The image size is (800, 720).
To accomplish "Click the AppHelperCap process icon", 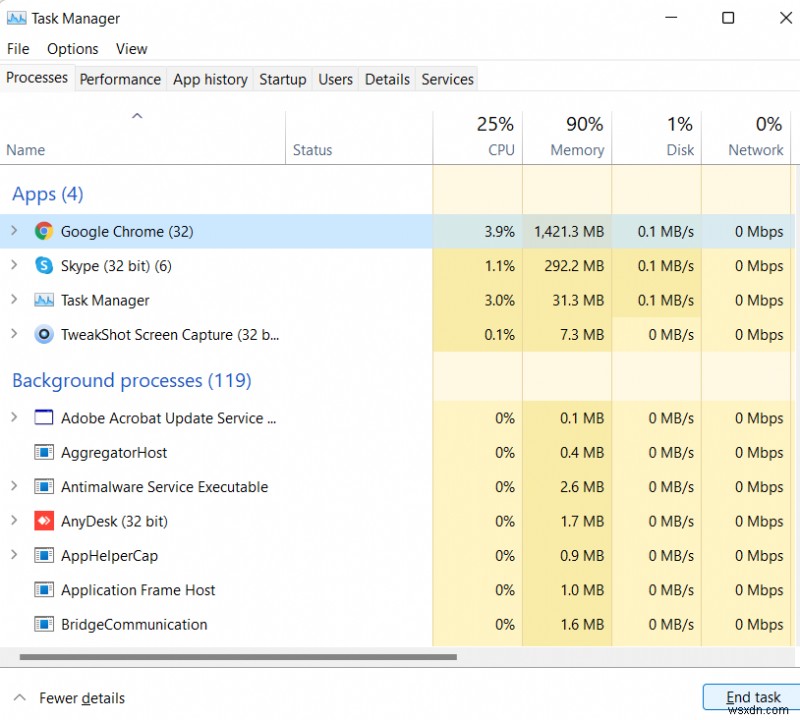I will [44, 555].
